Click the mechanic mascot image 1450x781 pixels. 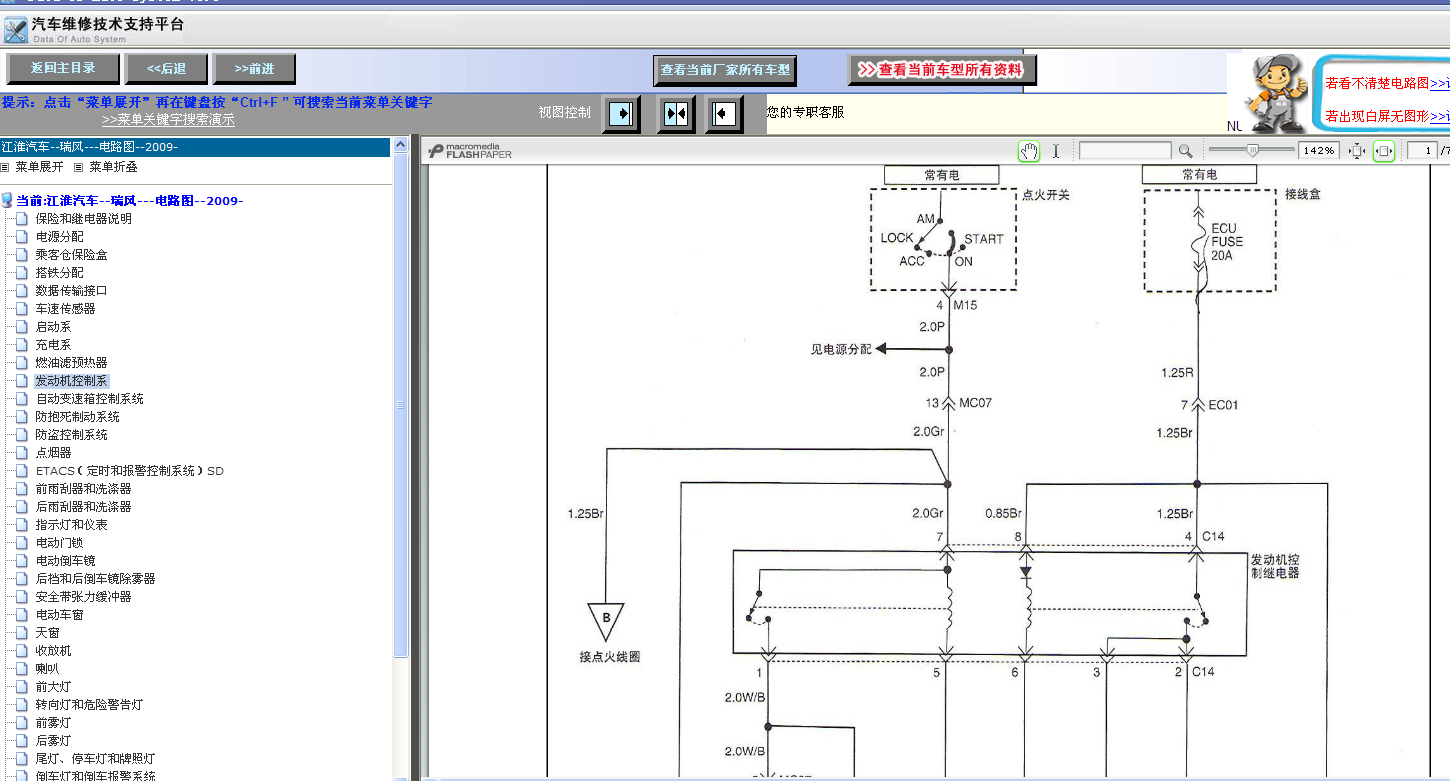(x=1275, y=93)
